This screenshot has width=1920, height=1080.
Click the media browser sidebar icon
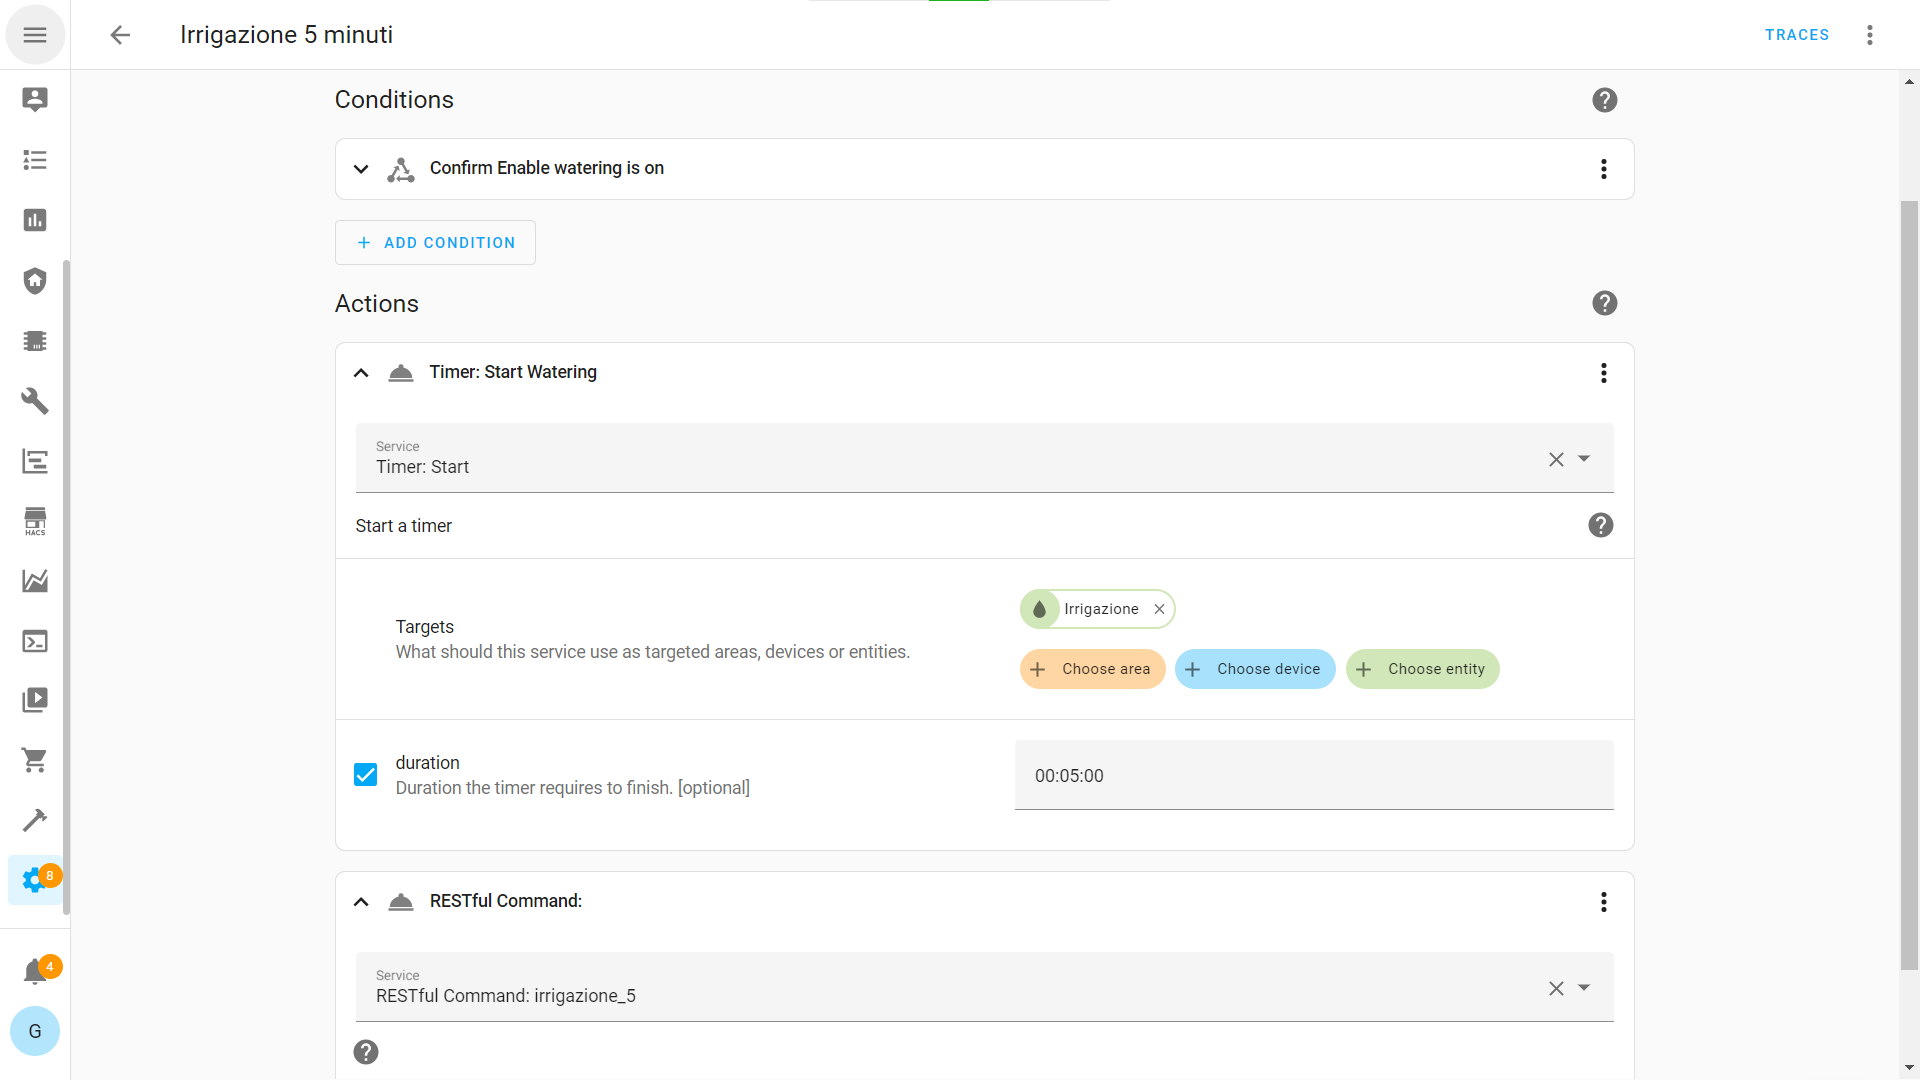coord(35,700)
